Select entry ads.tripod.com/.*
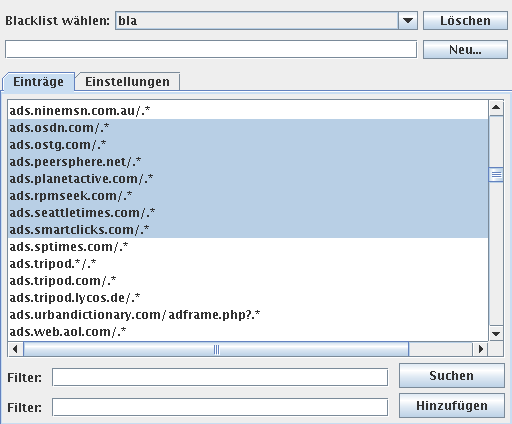This screenshot has height=424, width=512. [248, 280]
